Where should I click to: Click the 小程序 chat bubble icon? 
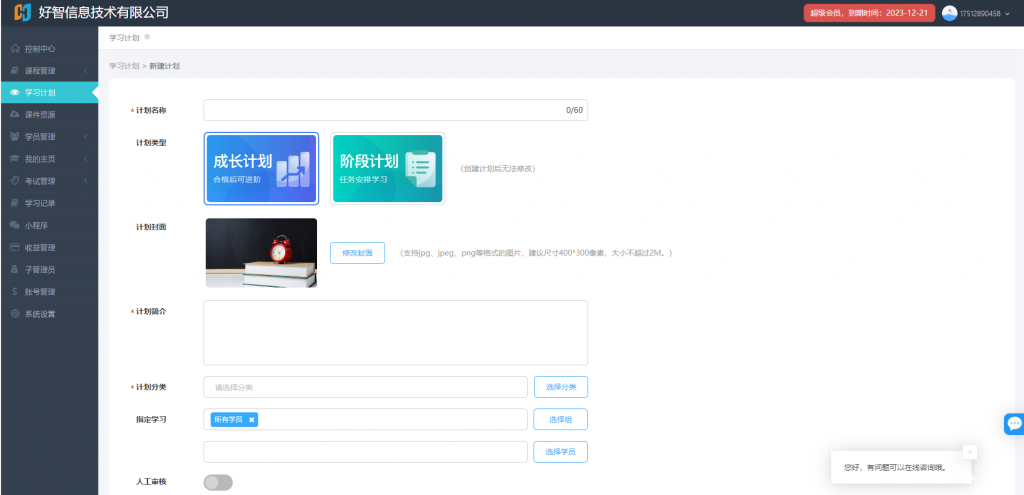(14, 225)
